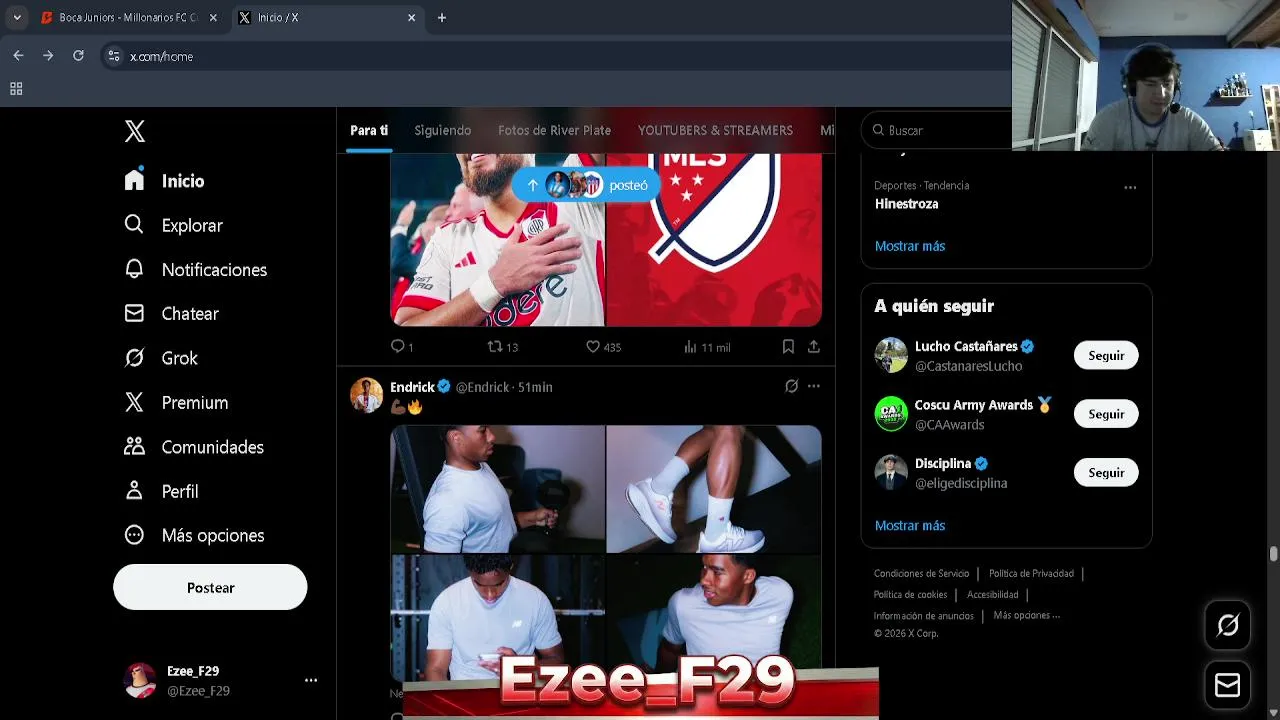Open Hinestroza trending topic
This screenshot has height=720, width=1280.
coord(906,204)
